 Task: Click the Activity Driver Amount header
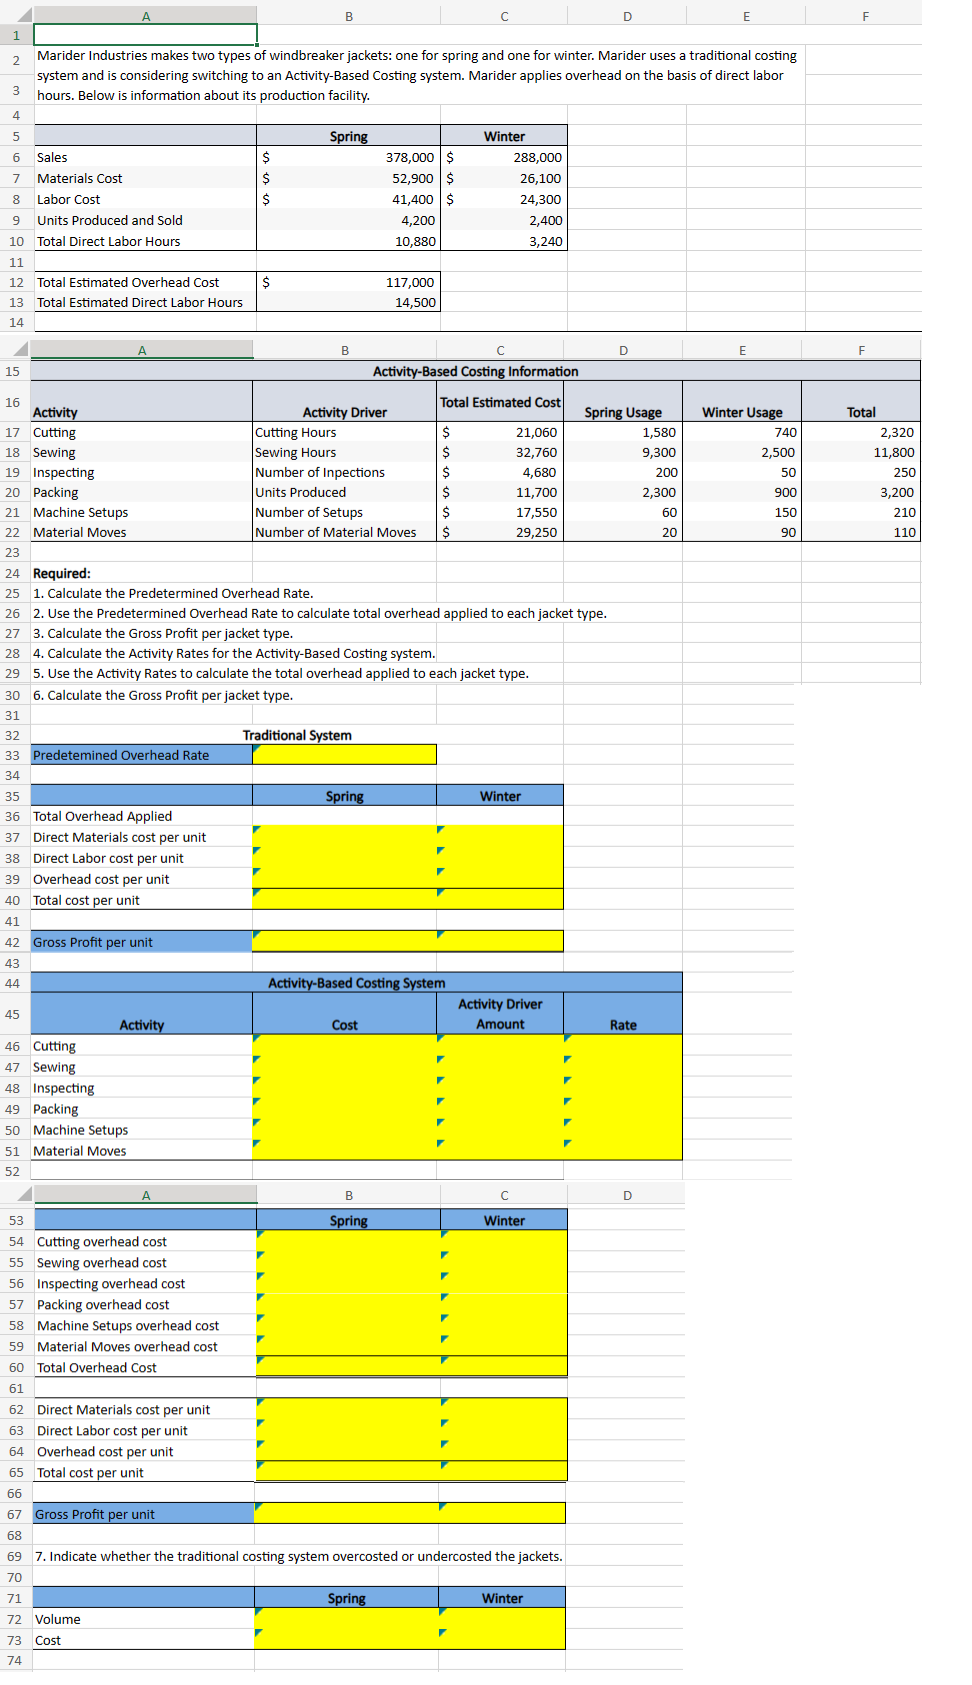point(500,1014)
